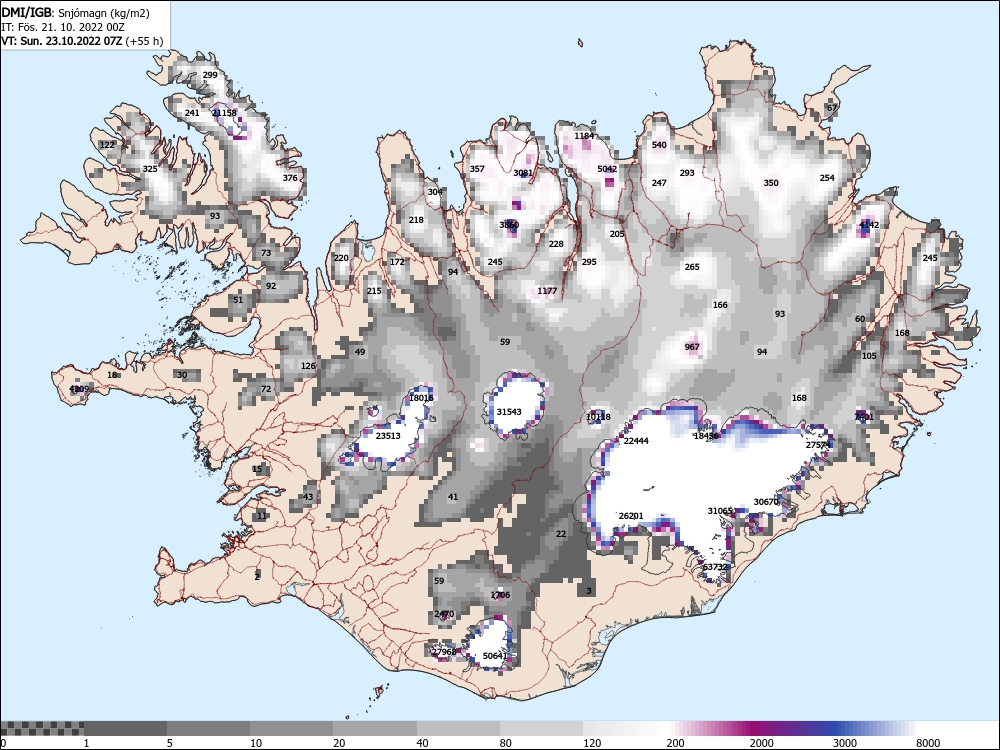The image size is (1000, 750).
Task: Click the checkered 0–1 legend segment
Action: point(42,728)
